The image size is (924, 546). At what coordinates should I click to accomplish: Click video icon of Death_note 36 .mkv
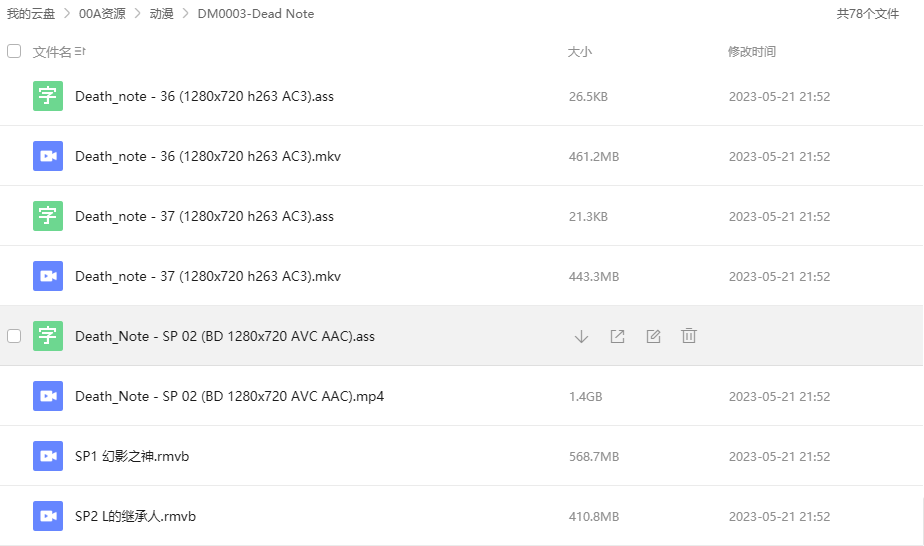pyautogui.click(x=47, y=156)
